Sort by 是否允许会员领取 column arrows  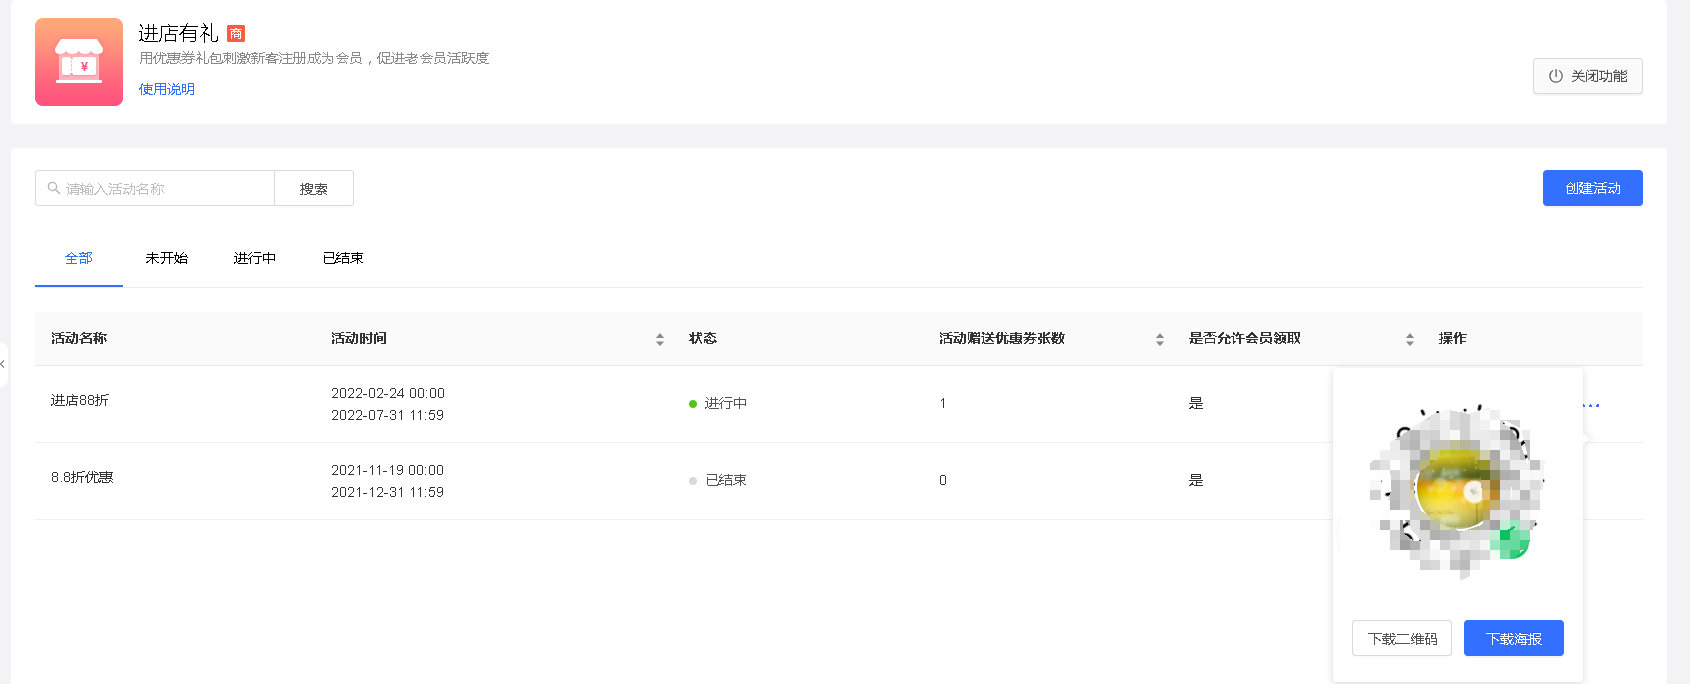click(1410, 339)
